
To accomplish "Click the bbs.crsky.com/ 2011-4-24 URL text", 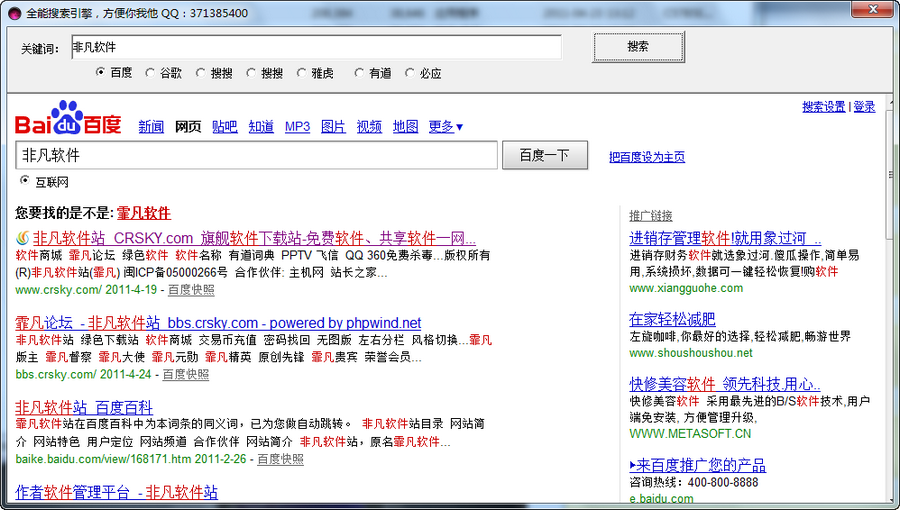I will point(83,374).
